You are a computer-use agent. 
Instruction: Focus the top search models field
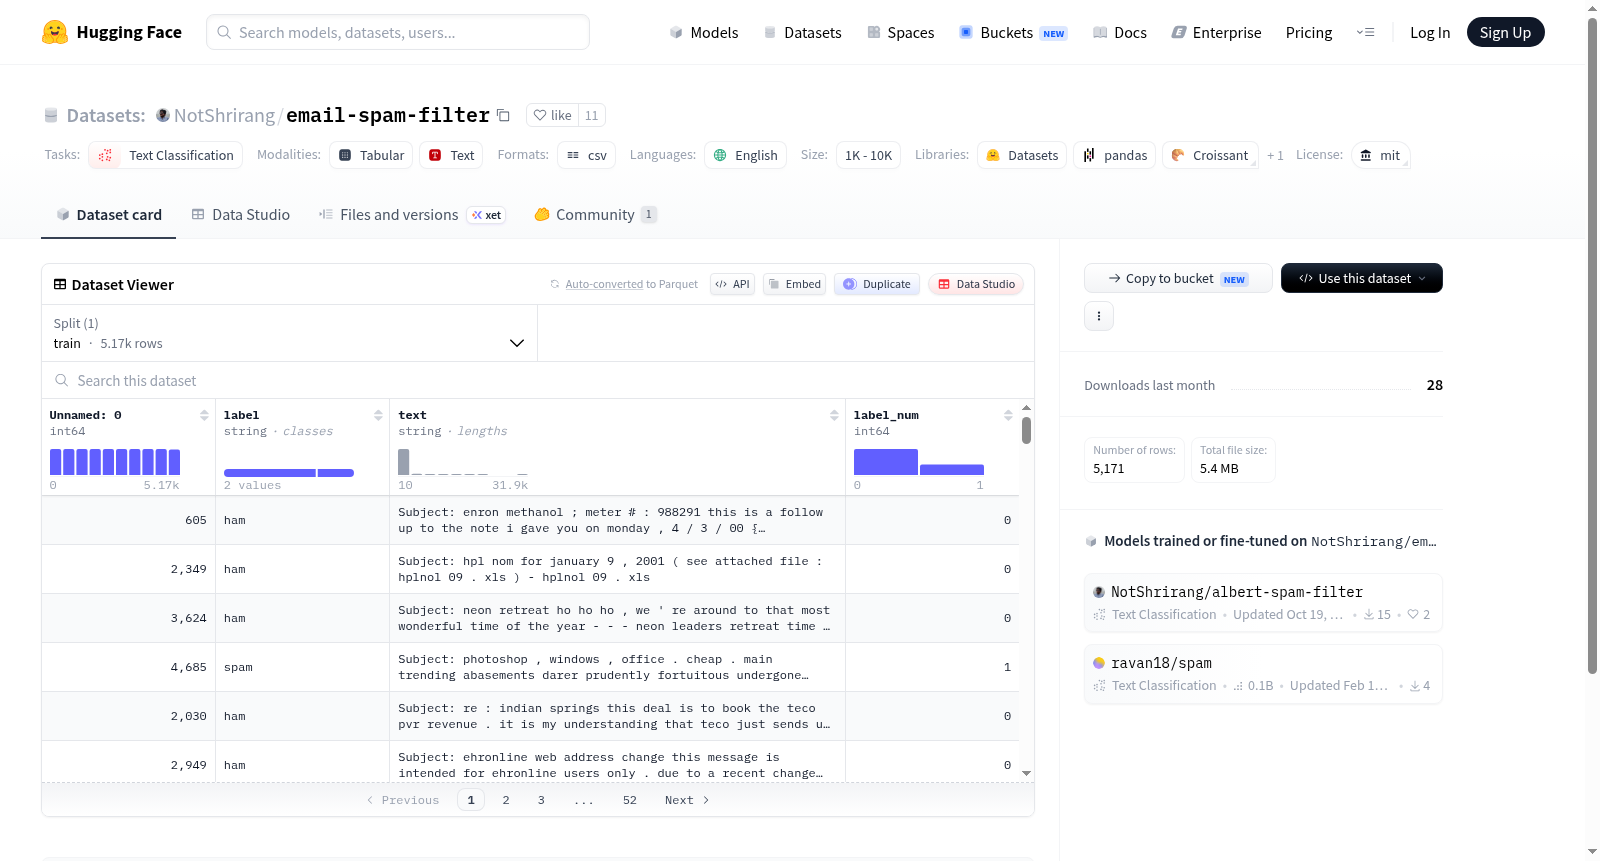(398, 32)
